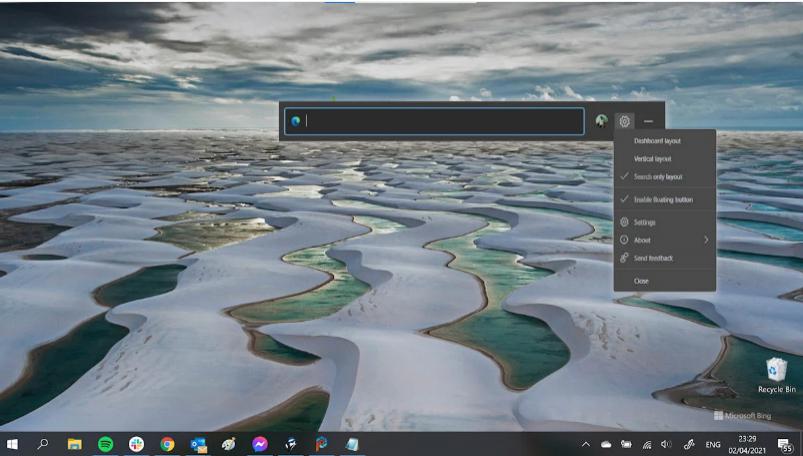Click Send feedback in the menu
Viewport: 803px width, 456px height.
pyautogui.click(x=653, y=258)
